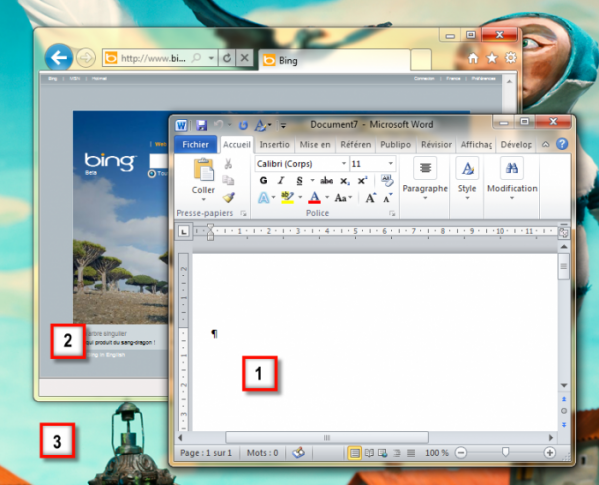Click the Undo arrow in Word's title bar
This screenshot has height=485, width=599.
(219, 124)
